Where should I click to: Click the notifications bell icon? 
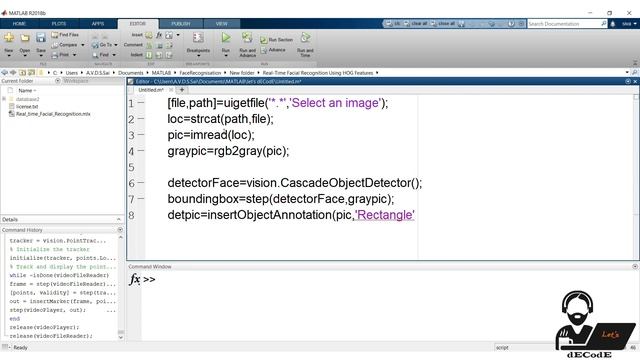pyautogui.click(x=613, y=24)
